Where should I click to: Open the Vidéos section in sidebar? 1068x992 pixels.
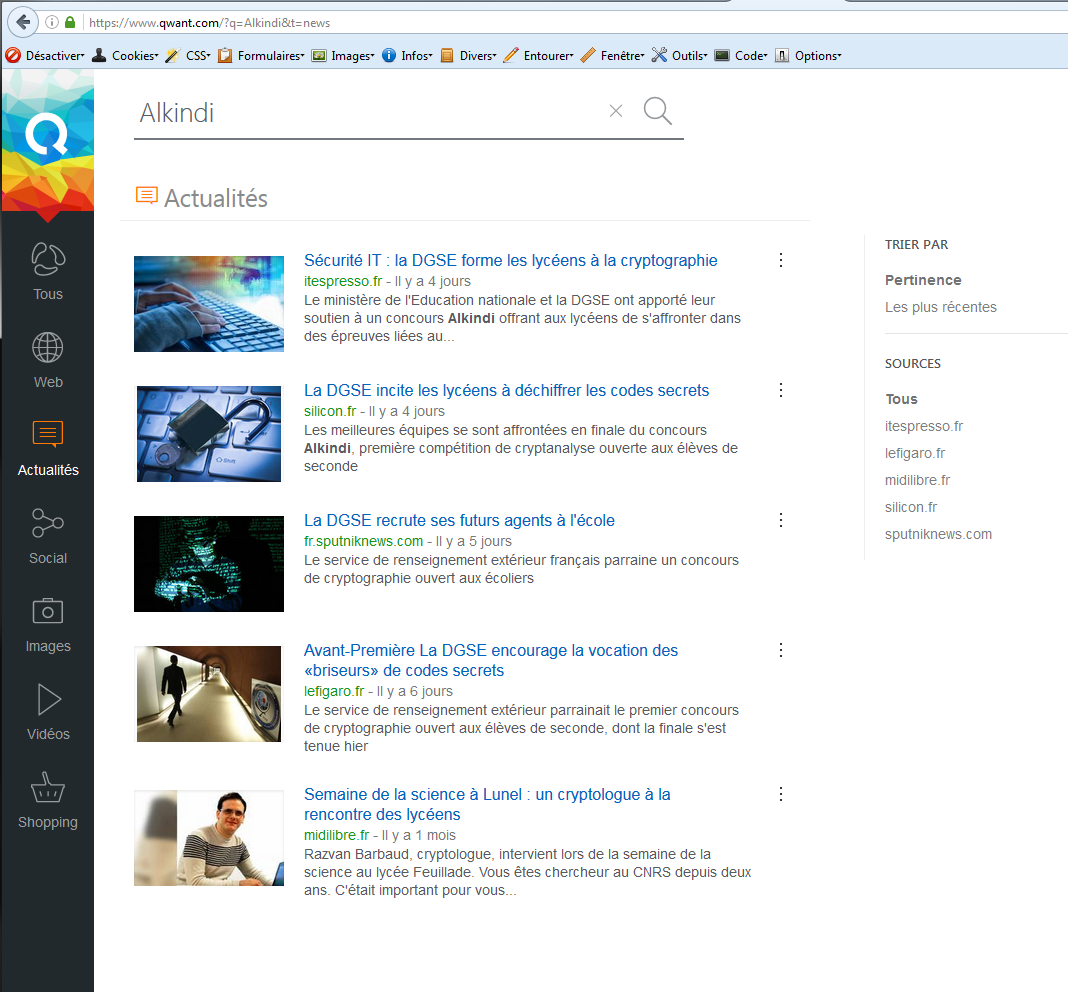point(47,712)
